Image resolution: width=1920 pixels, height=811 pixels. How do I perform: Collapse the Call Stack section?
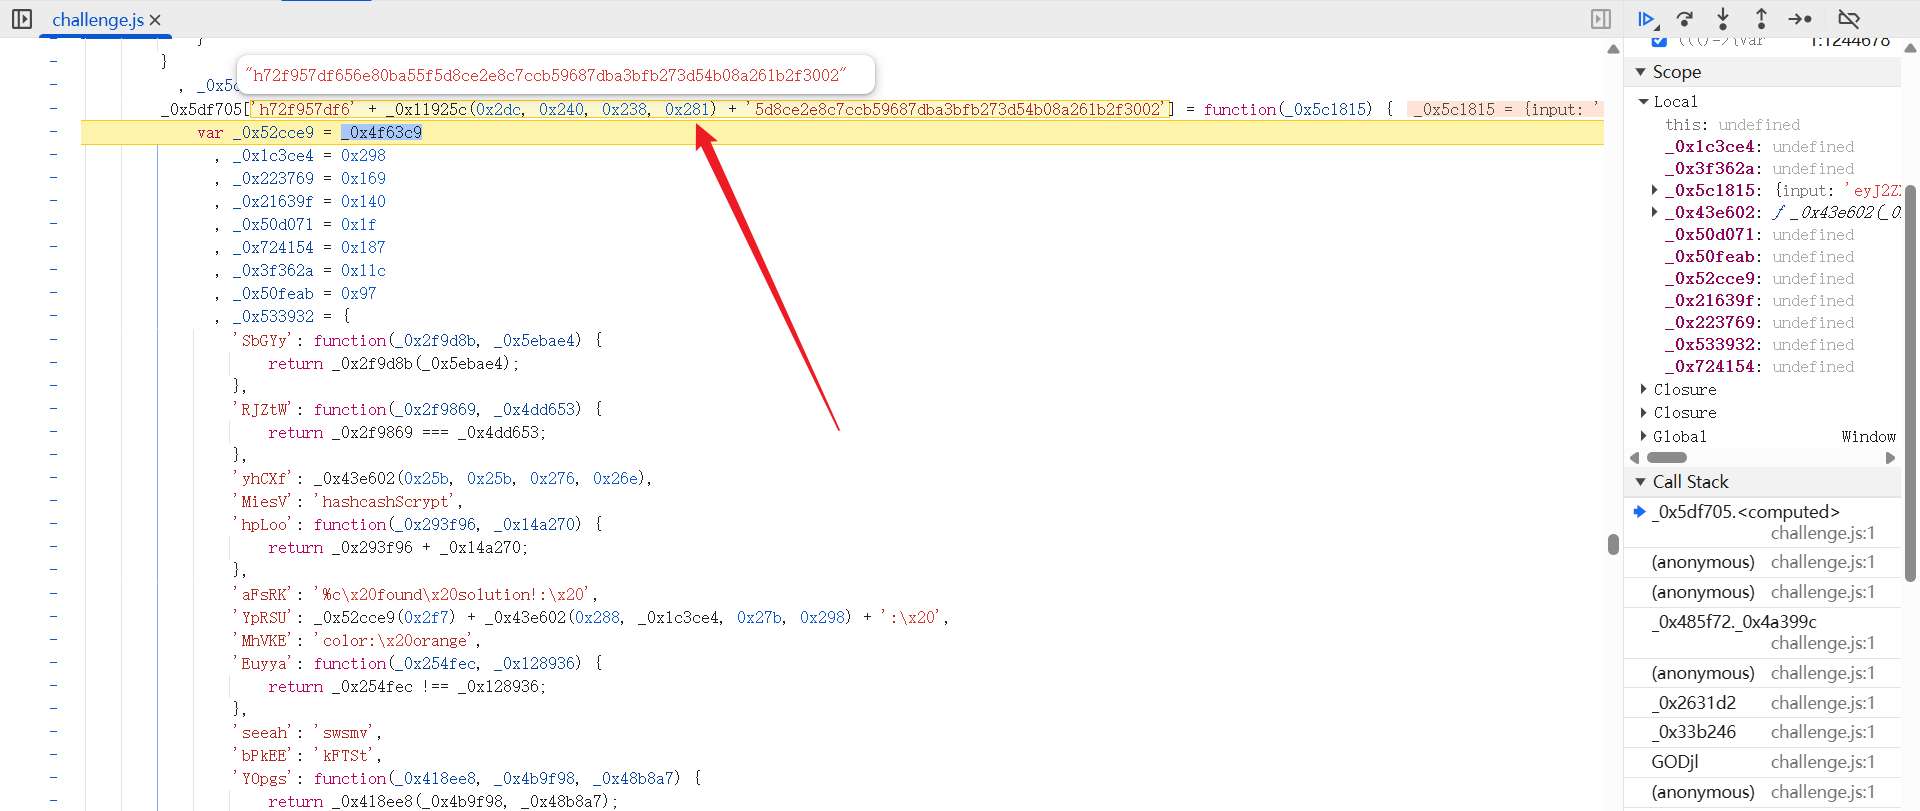coord(1640,482)
